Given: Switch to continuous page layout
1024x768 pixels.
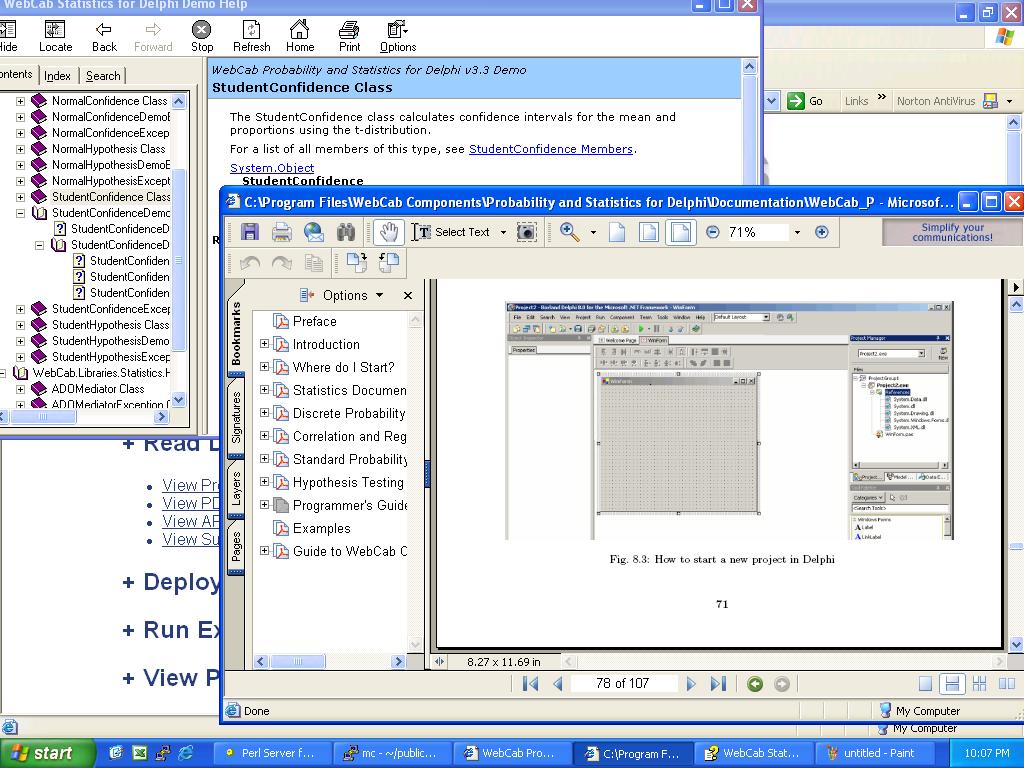Looking at the screenshot, I should [x=952, y=684].
